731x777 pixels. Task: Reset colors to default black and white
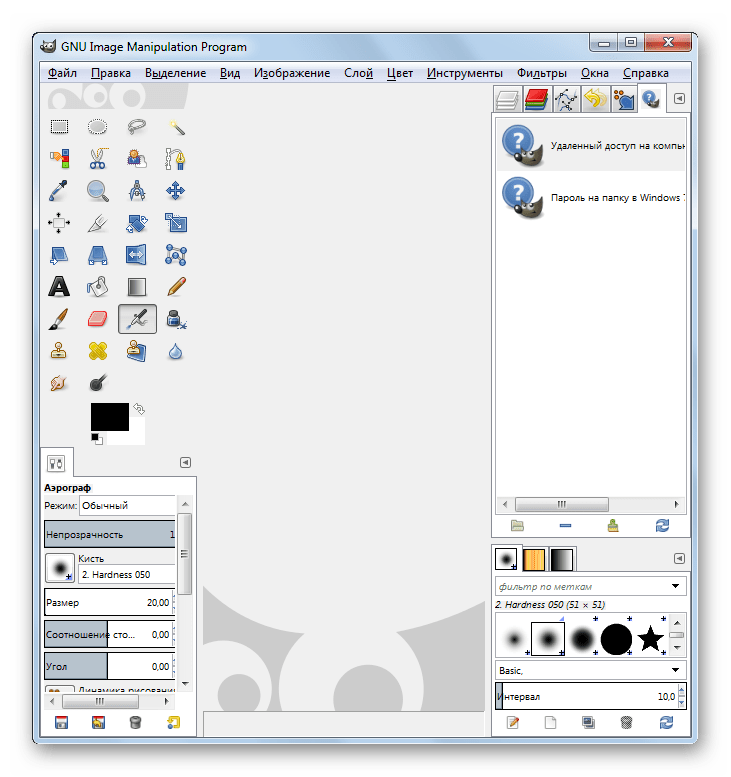(97, 439)
